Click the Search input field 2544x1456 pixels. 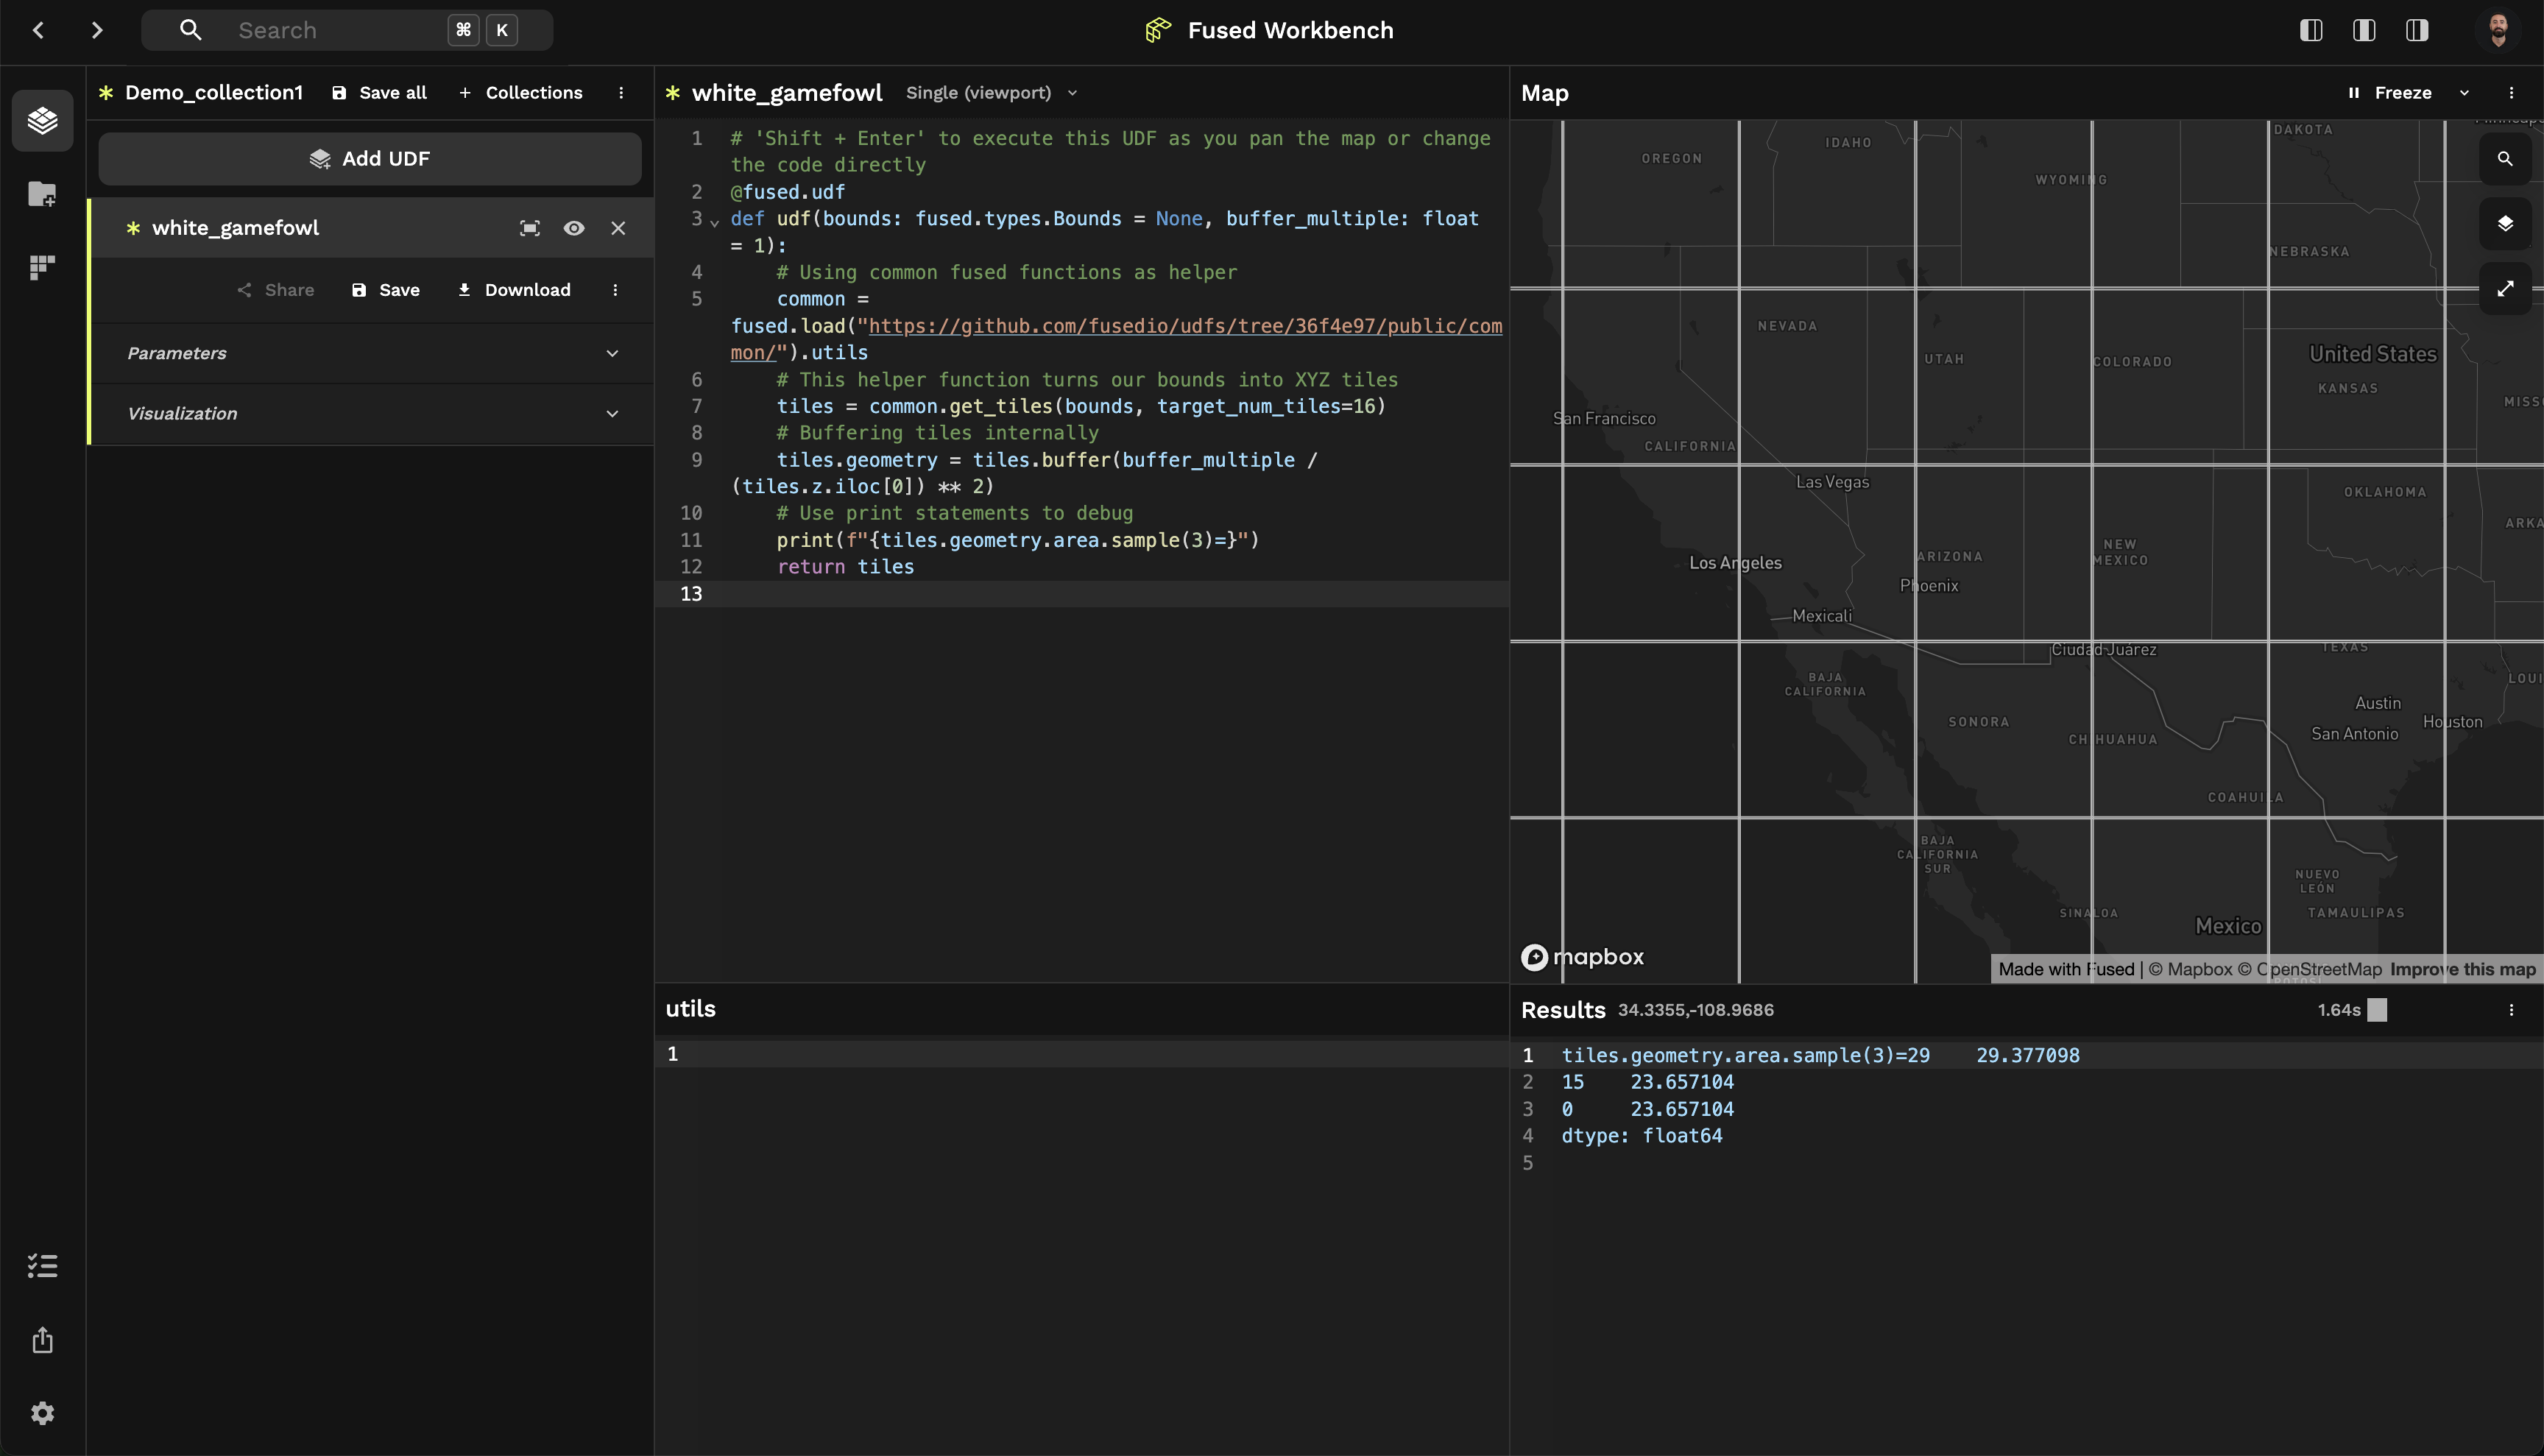(x=347, y=30)
